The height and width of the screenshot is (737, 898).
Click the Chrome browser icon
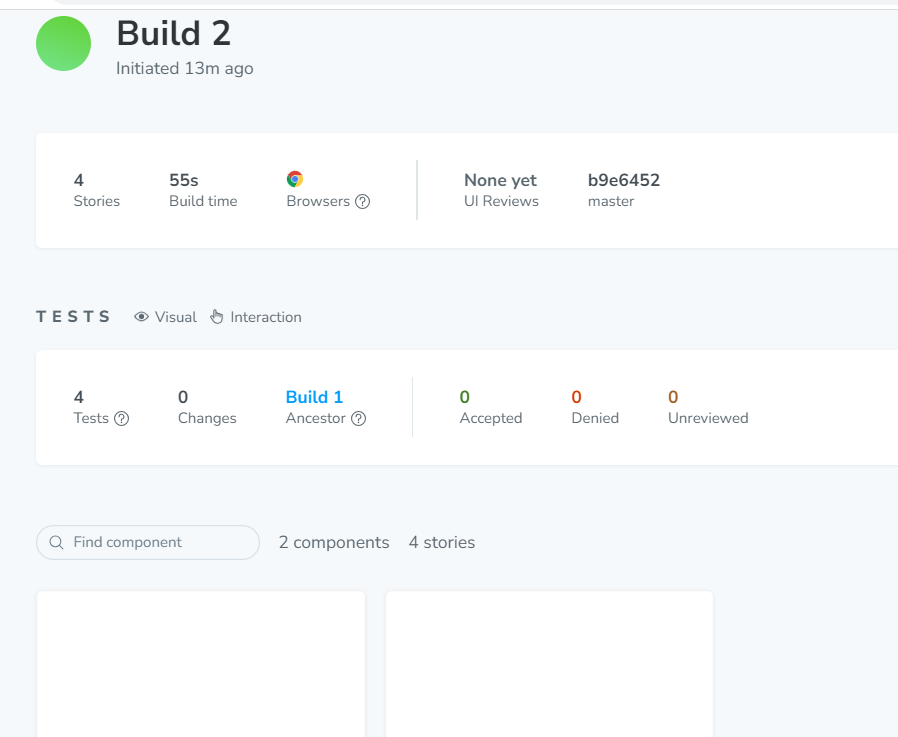295,179
